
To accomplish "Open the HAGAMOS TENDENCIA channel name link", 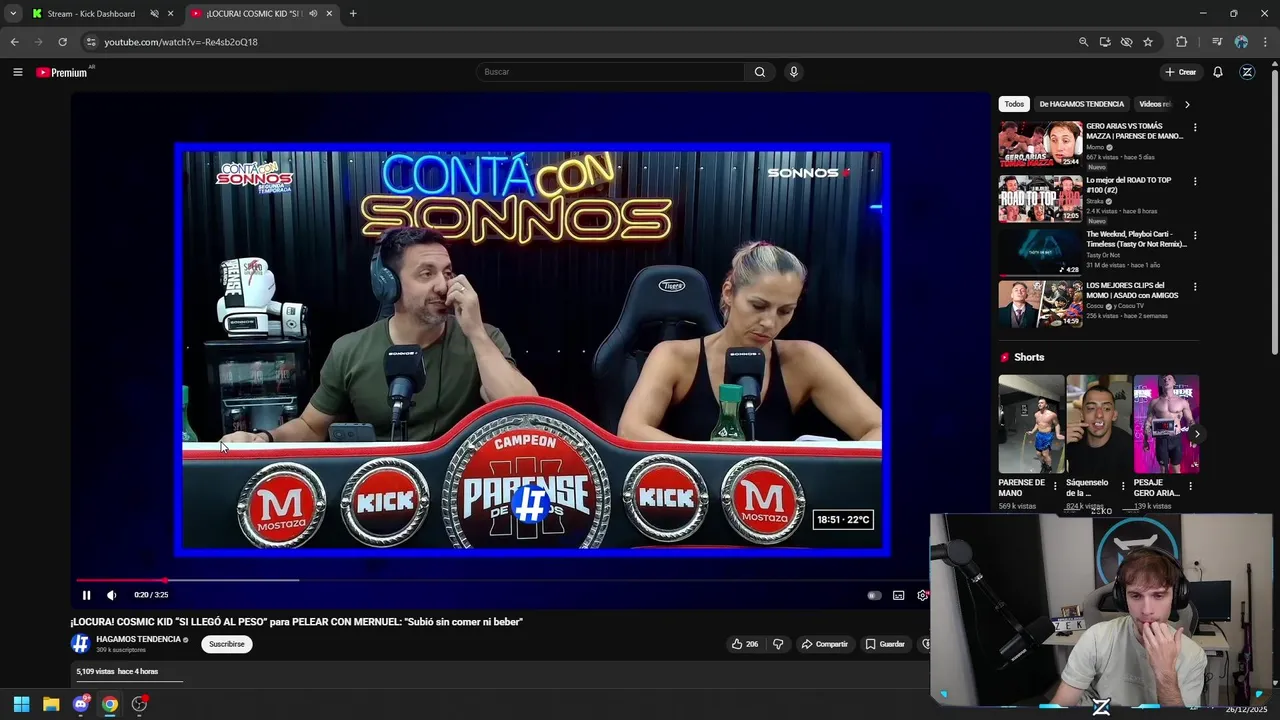I will click(138, 639).
